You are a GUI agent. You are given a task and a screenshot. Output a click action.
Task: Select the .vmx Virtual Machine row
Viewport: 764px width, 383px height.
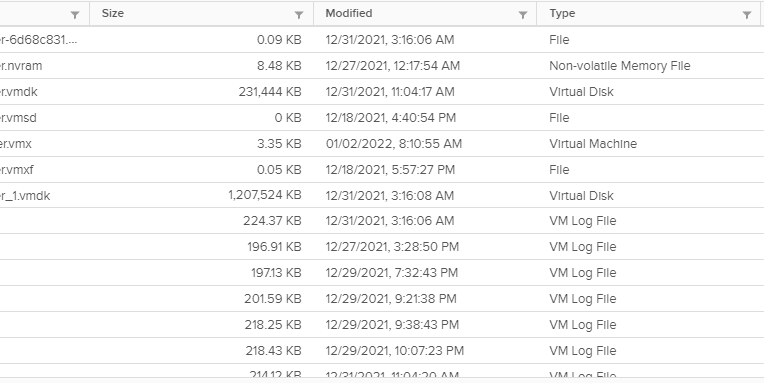pos(382,144)
